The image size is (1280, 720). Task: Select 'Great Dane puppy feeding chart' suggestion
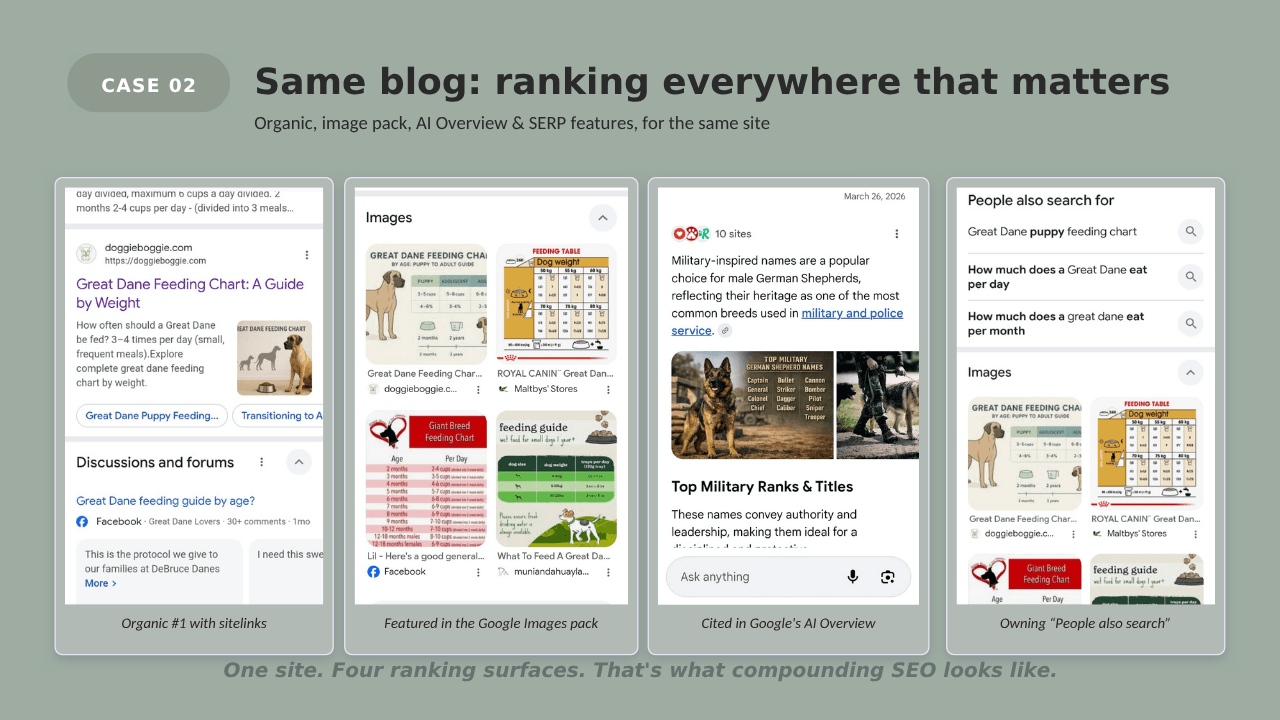(x=1052, y=232)
